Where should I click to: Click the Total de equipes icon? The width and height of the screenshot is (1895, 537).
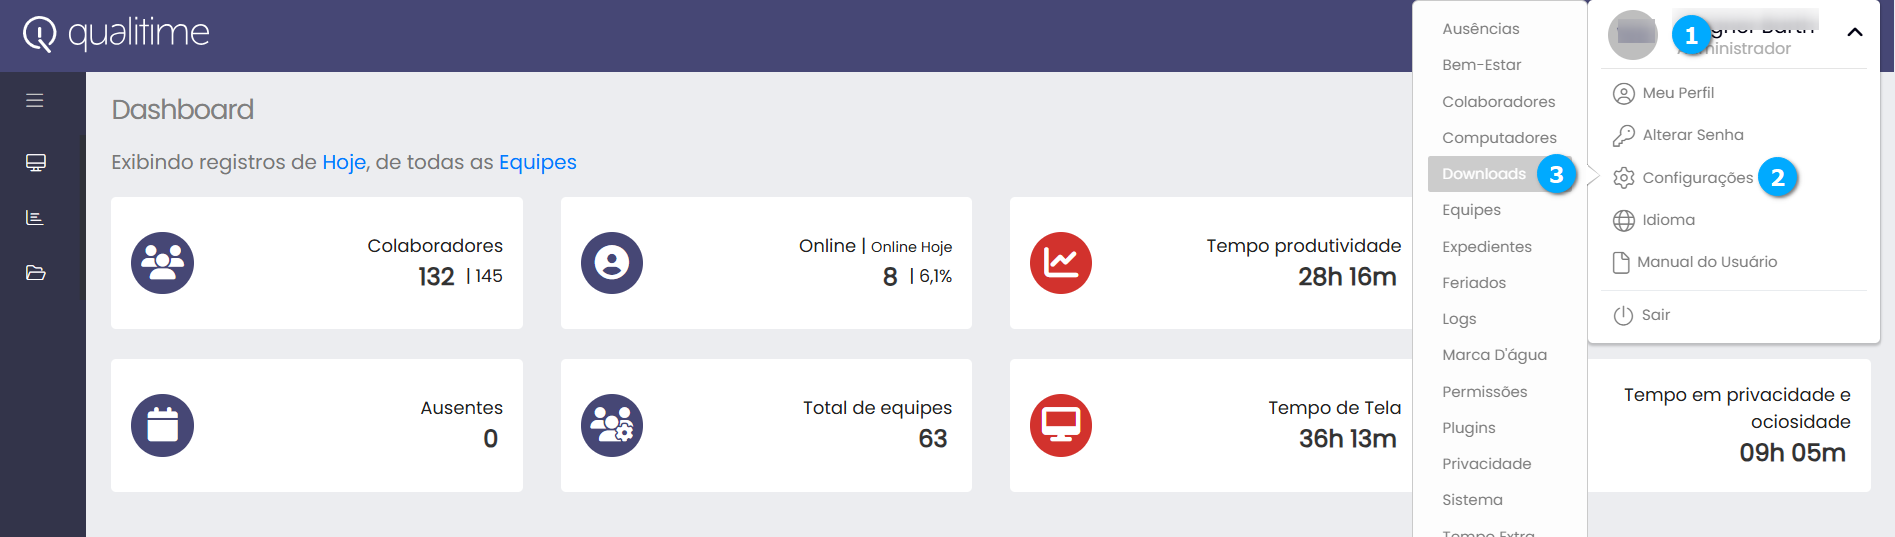(611, 425)
